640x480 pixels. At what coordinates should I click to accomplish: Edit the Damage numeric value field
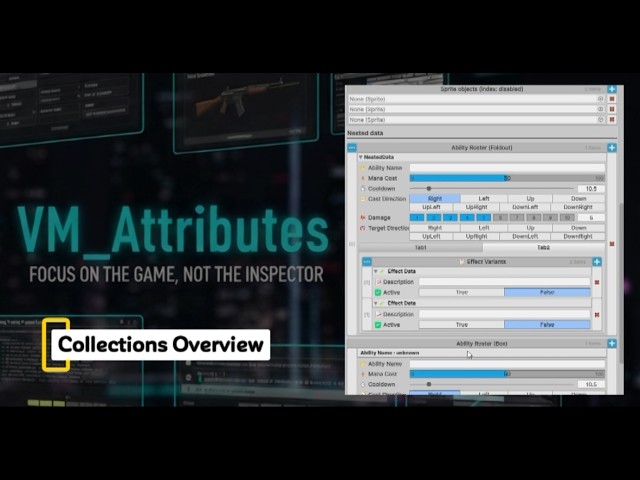591,218
